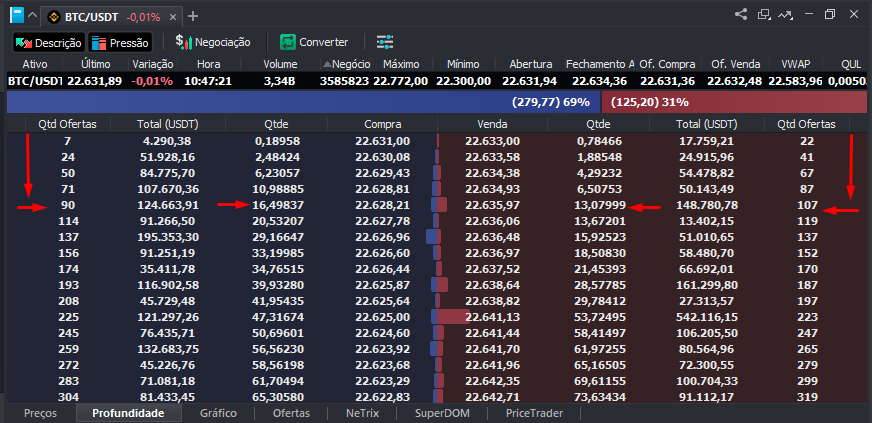Click the detach window icon
Screen dimensions: 872x423
click(x=765, y=14)
